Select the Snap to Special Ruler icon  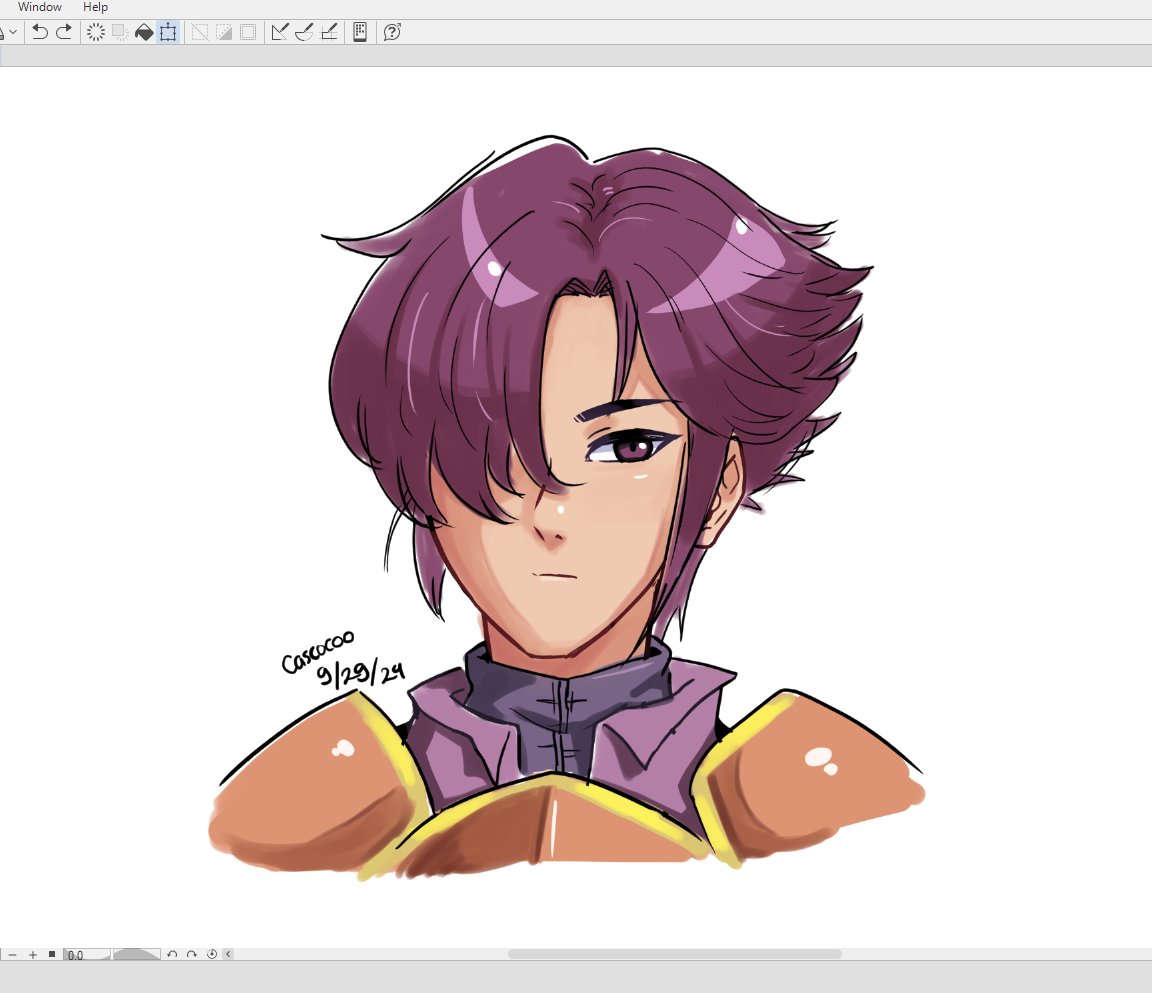pos(304,32)
